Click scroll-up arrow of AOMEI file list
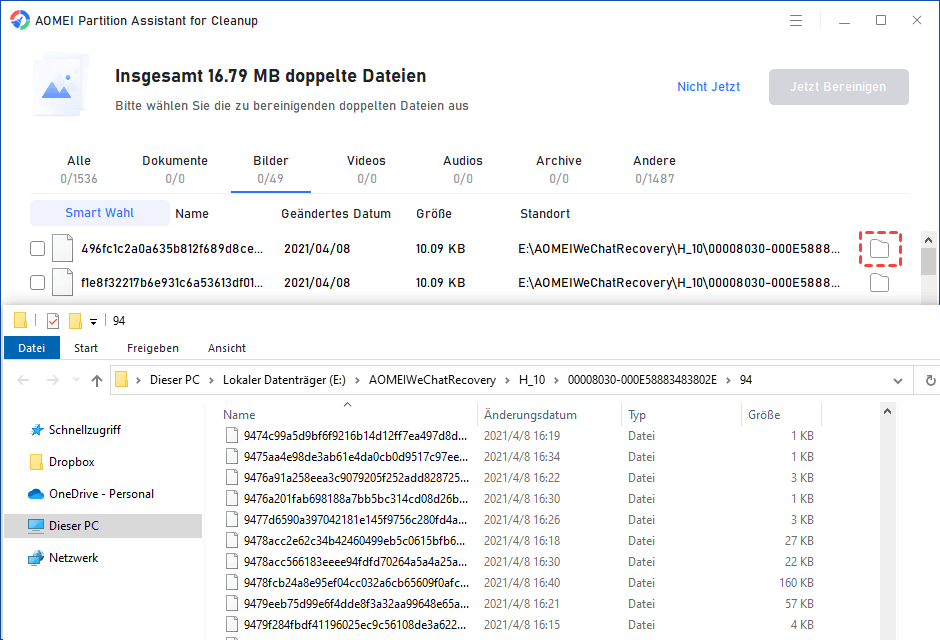This screenshot has height=640, width=940. 929,240
